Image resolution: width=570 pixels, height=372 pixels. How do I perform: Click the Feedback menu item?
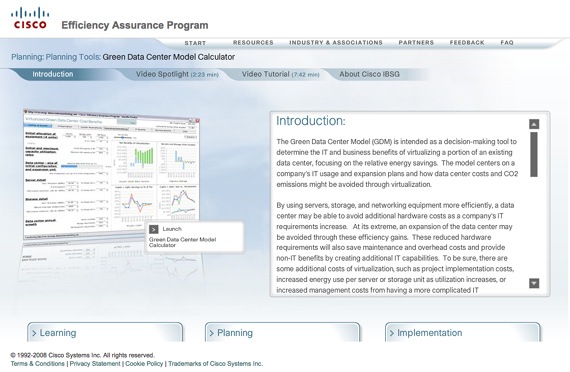(467, 43)
